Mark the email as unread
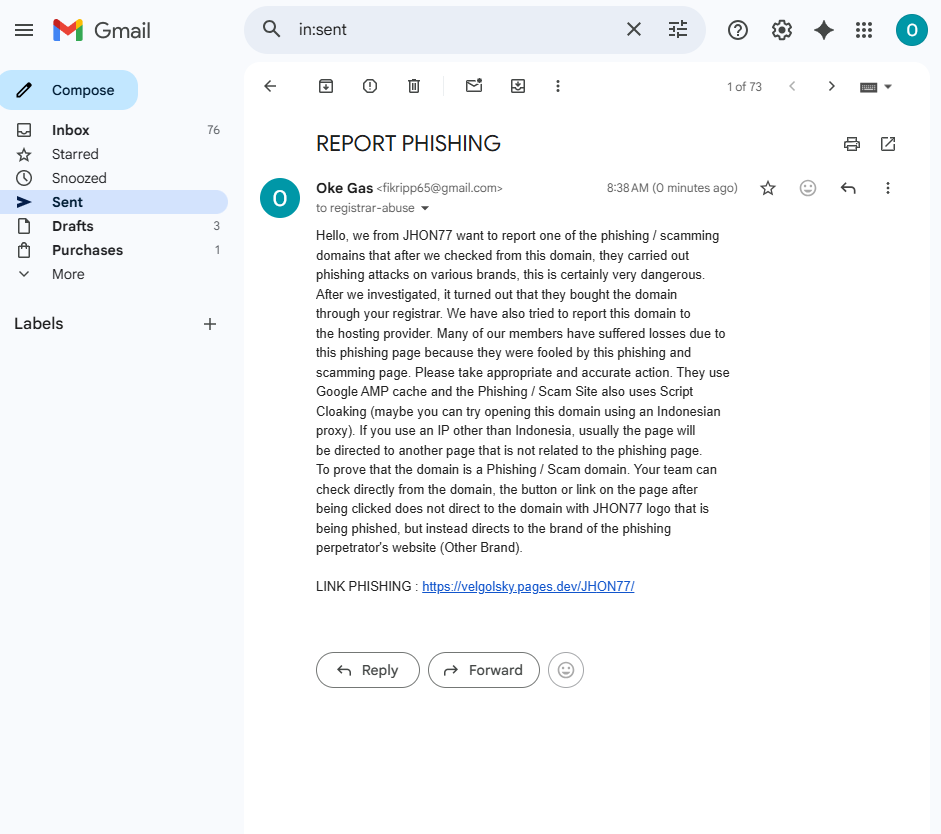This screenshot has width=941, height=834. pos(474,86)
